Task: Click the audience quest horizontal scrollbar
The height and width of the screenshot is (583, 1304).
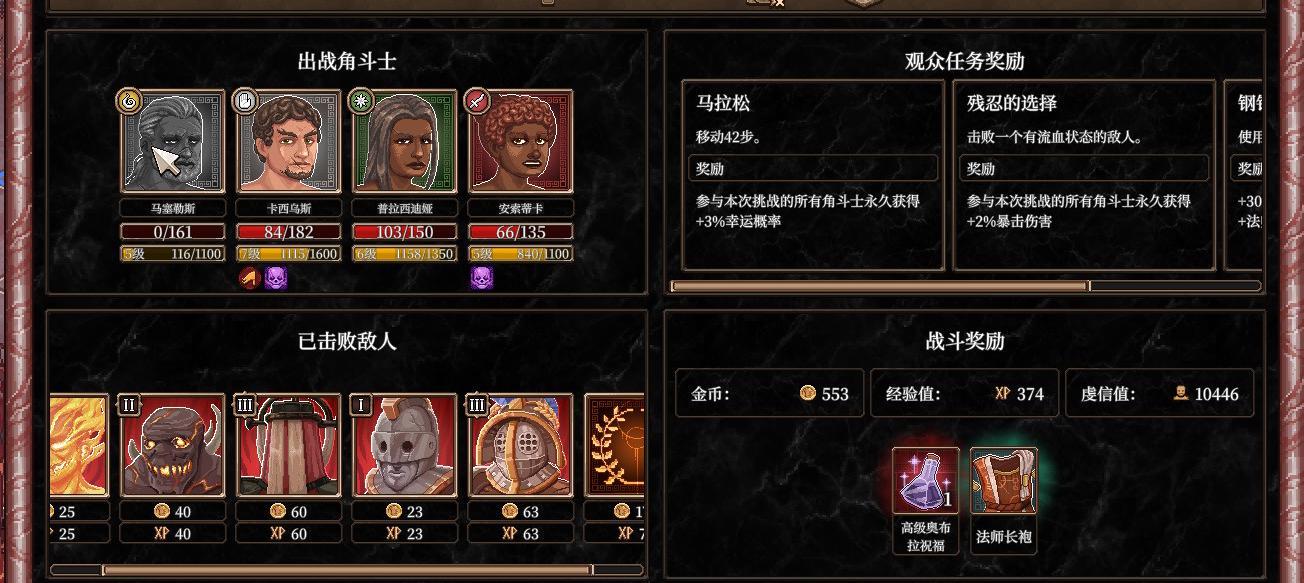Action: tap(880, 286)
